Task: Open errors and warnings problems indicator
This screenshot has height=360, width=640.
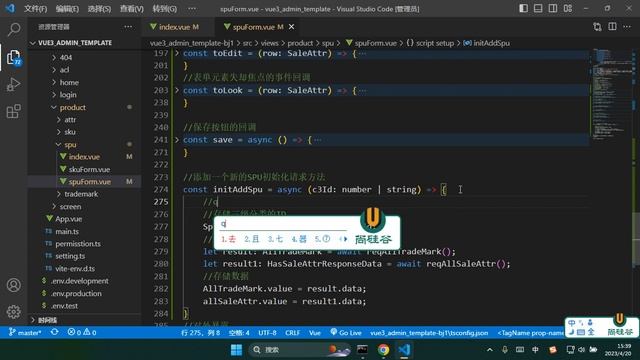Action: point(82,333)
